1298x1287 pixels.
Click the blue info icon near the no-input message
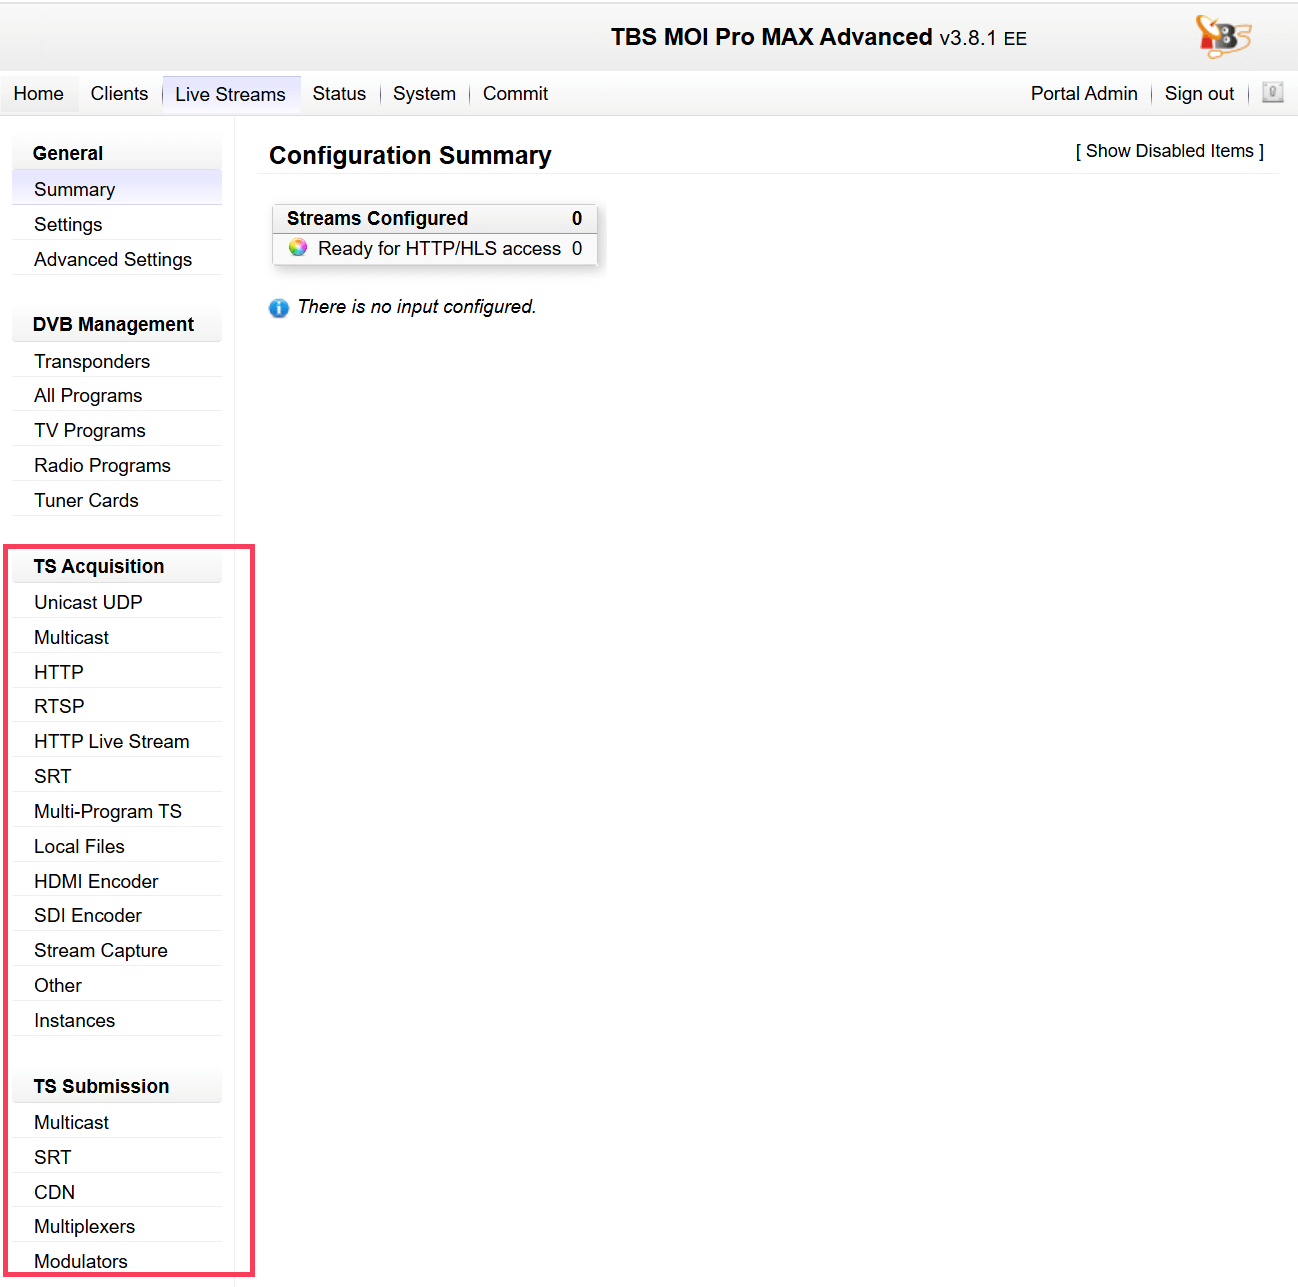pos(279,308)
